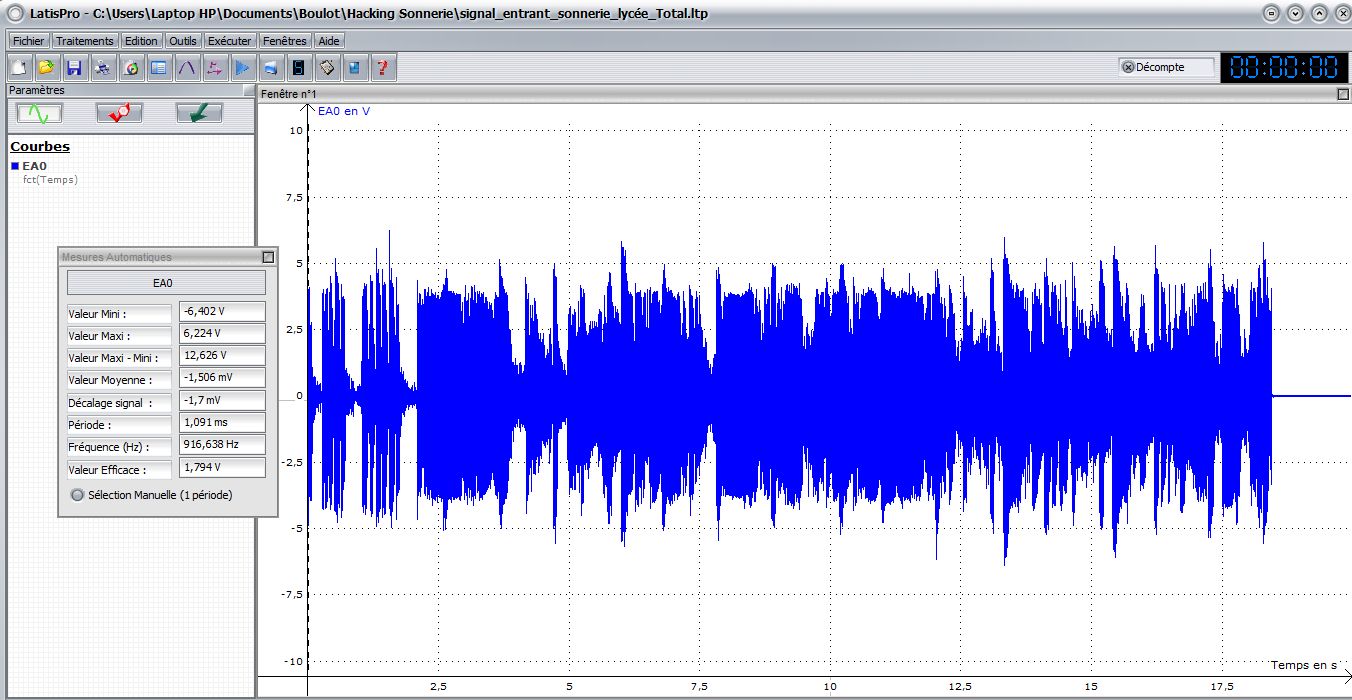Toggle the Décompte countdown option
This screenshot has height=700, width=1352.
1128,67
